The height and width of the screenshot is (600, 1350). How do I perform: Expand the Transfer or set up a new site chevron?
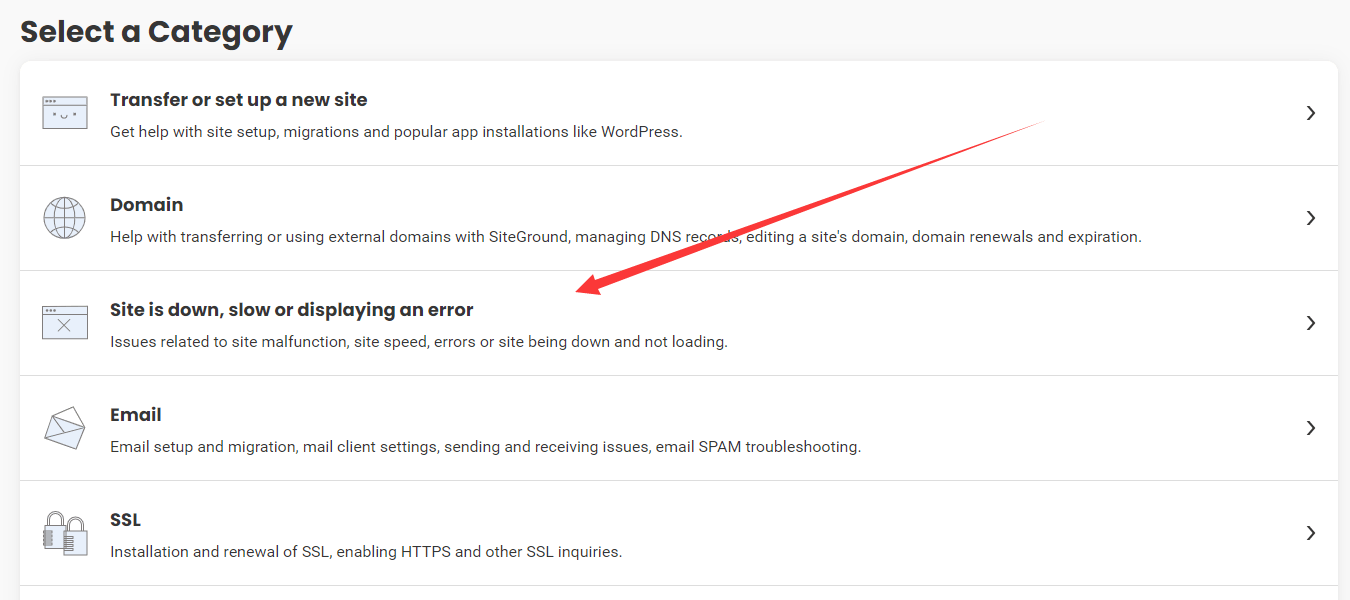click(x=1310, y=114)
